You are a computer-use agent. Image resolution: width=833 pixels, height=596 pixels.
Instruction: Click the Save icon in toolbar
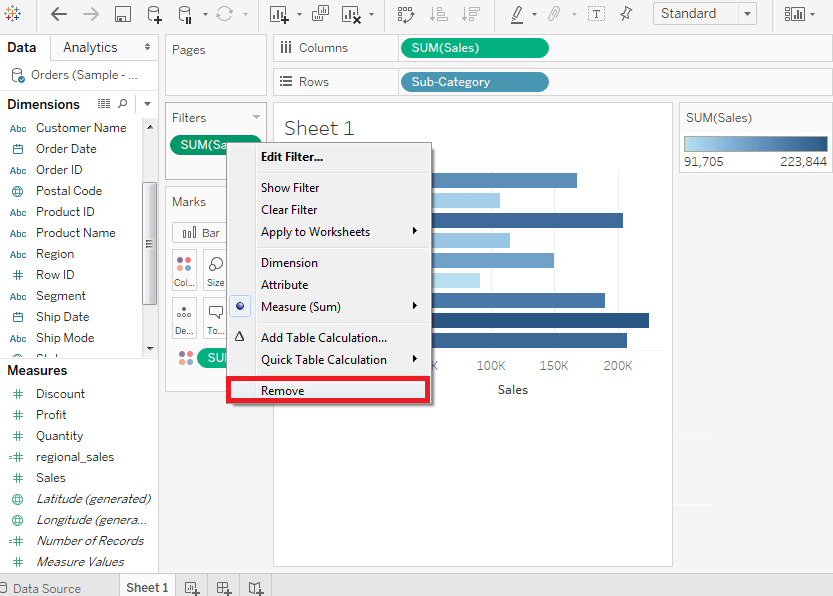click(x=123, y=14)
